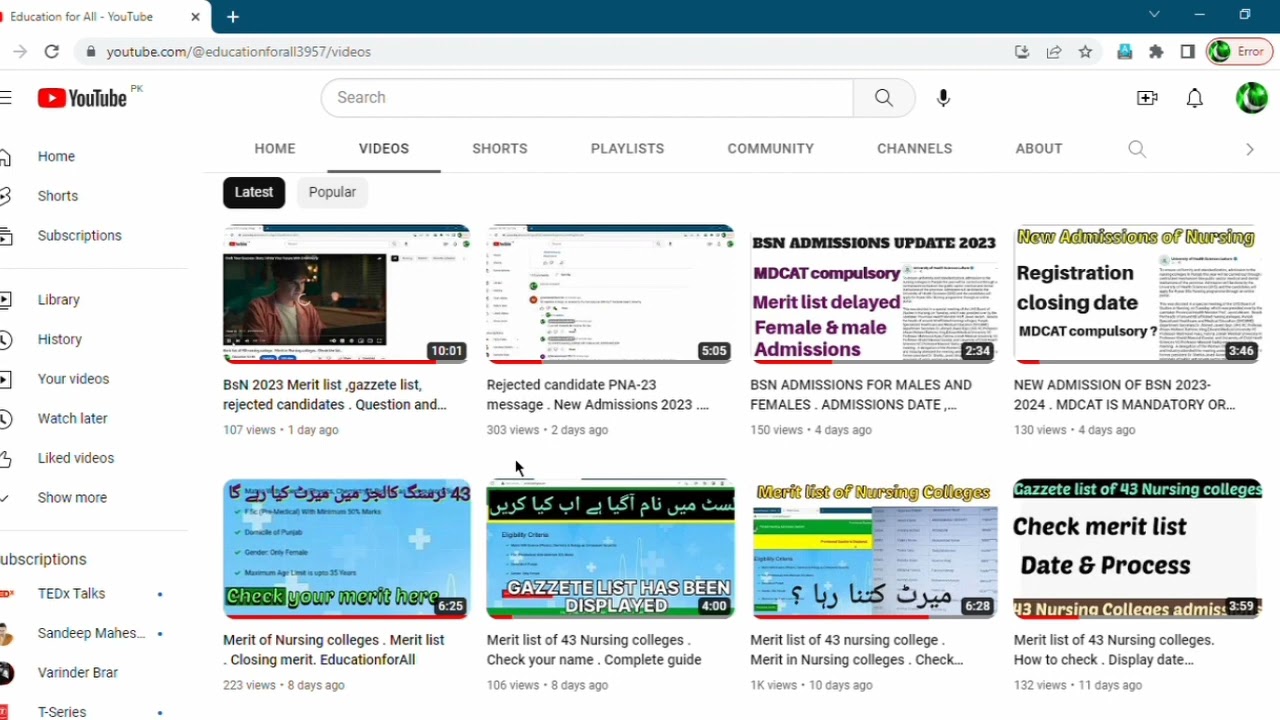1280x720 pixels.
Task: Open the YouTube account avatar menu
Action: point(1251,97)
